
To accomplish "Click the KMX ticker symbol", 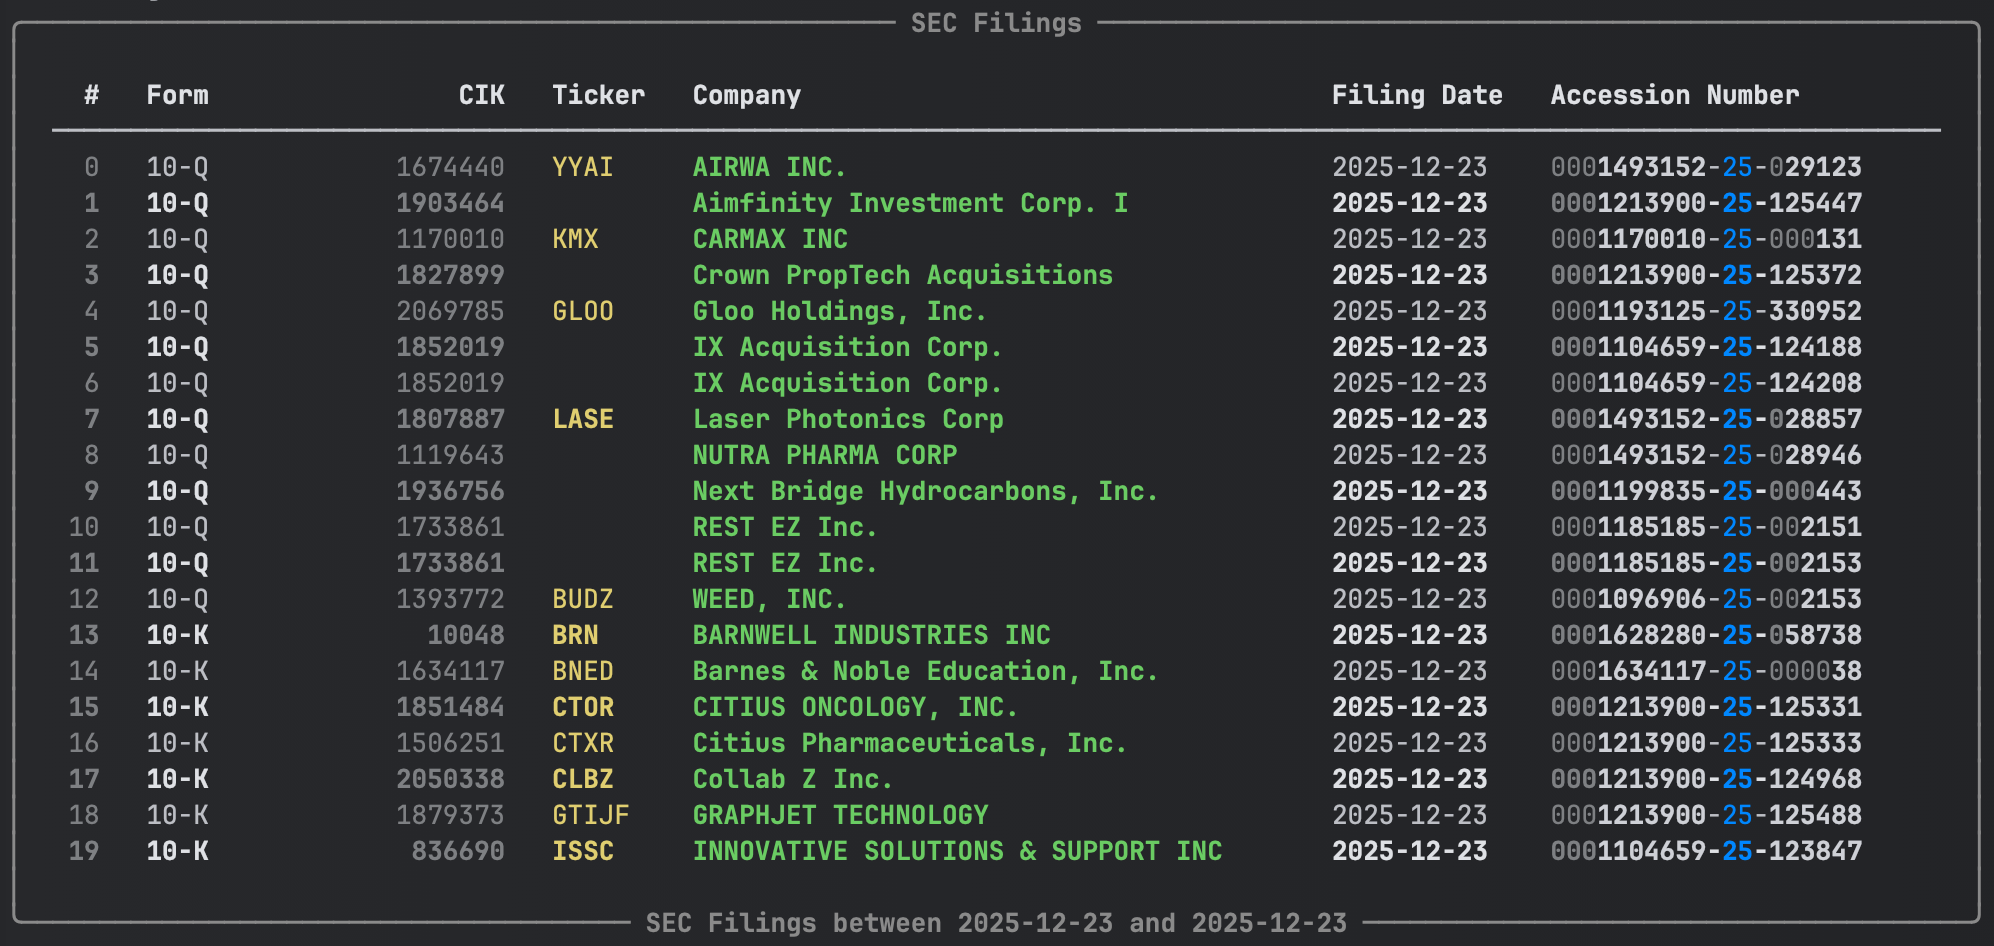I will tap(575, 239).
